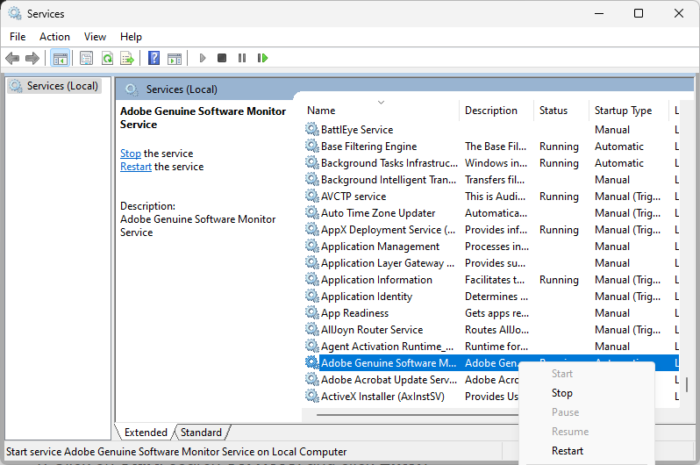Open the View menu
Image resolution: width=700 pixels, height=465 pixels.
[x=95, y=37]
